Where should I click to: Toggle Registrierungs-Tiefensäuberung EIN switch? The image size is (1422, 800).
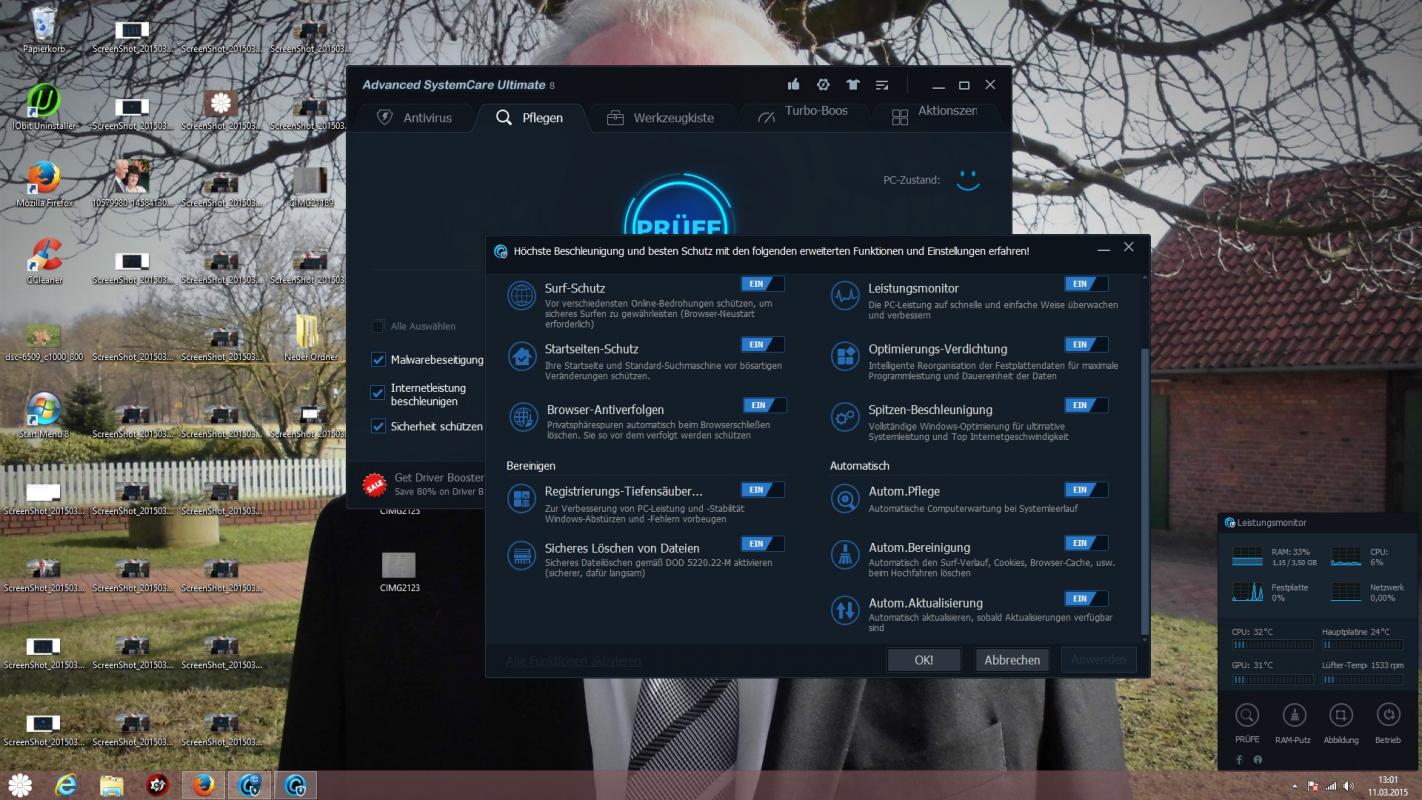[762, 490]
